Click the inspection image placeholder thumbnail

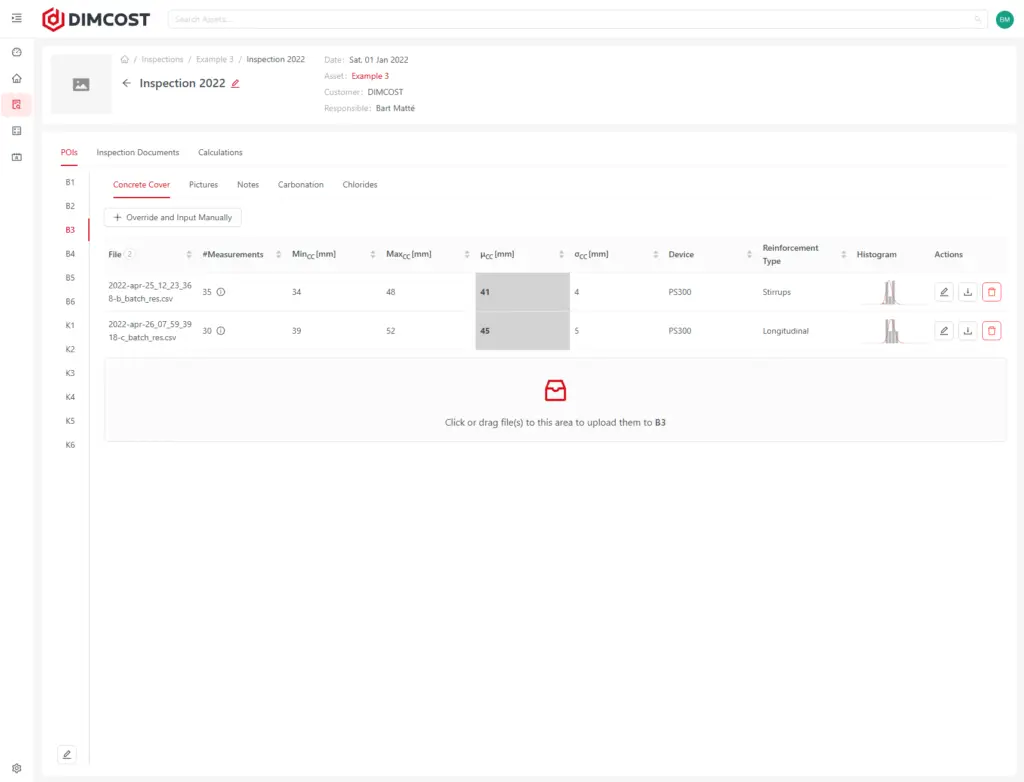click(81, 84)
